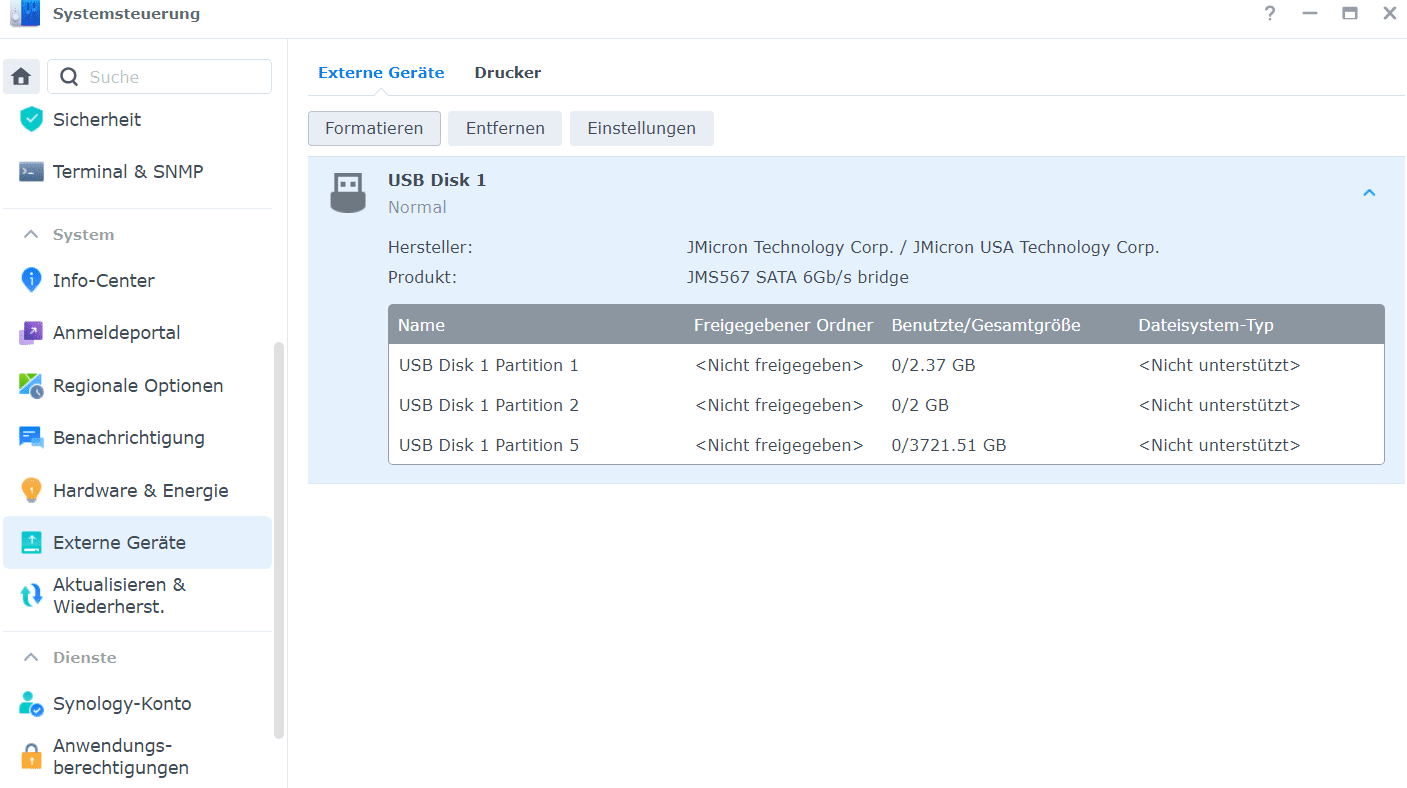Viewport: 1407px width, 788px height.
Task: Select Regionale Optionen in sidebar
Action: click(137, 385)
